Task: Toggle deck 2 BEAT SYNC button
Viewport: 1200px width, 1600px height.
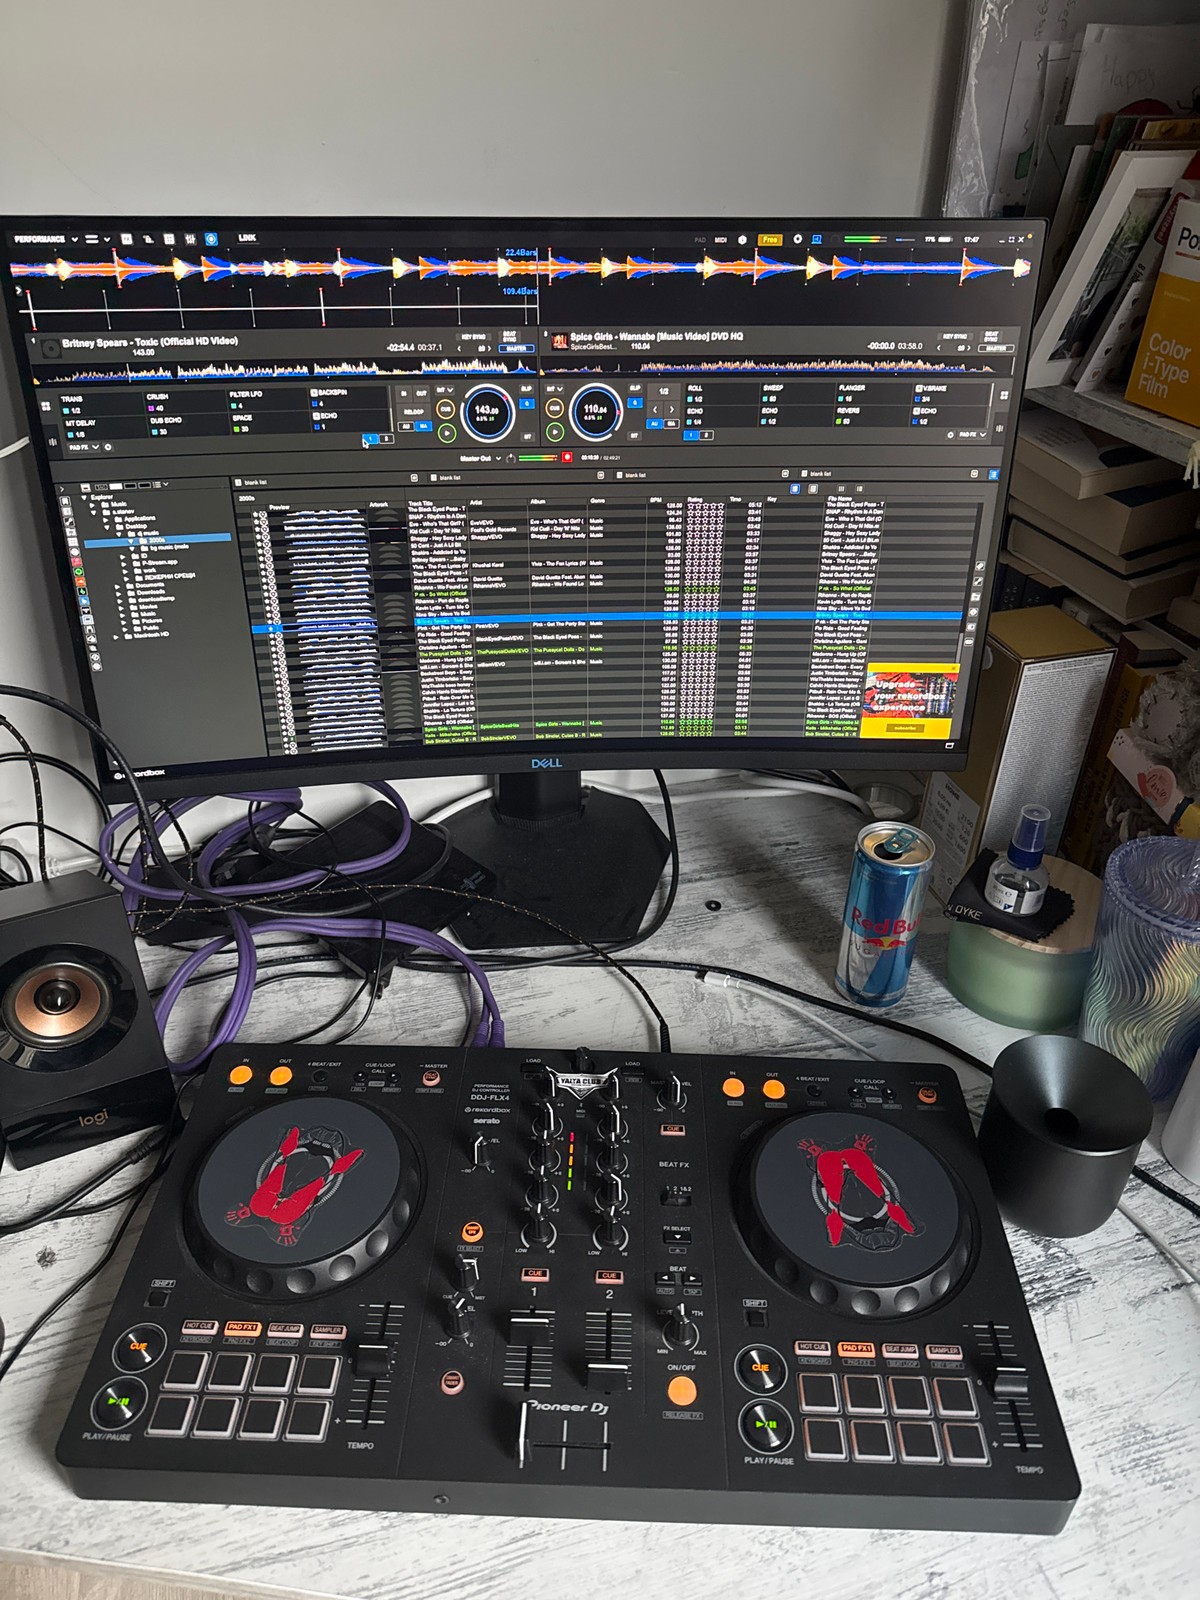Action: click(991, 336)
